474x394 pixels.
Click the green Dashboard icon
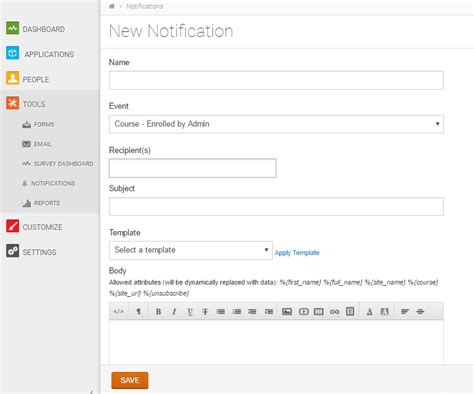(x=13, y=28)
